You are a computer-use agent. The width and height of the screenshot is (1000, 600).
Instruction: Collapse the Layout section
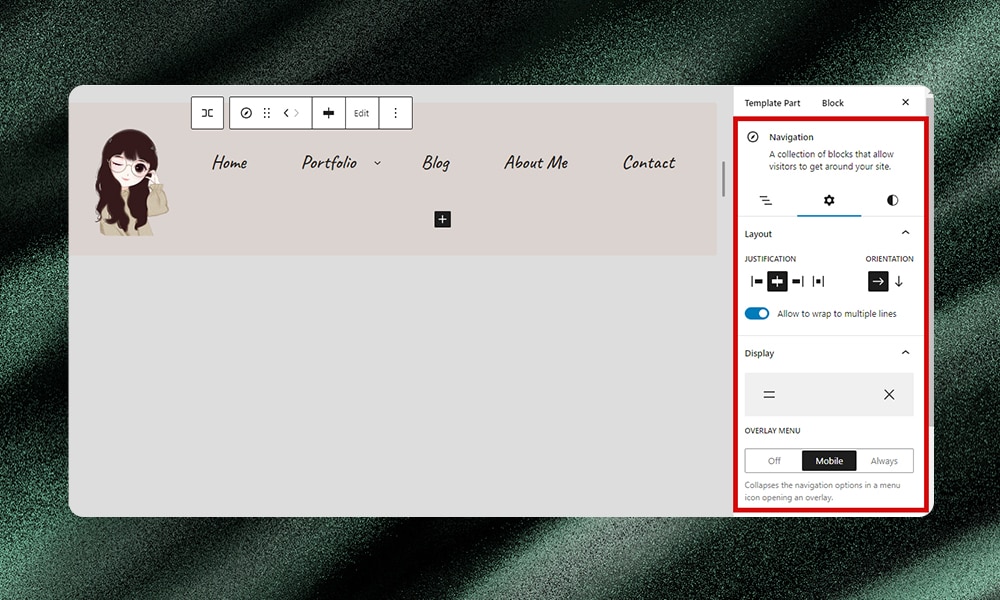click(905, 232)
